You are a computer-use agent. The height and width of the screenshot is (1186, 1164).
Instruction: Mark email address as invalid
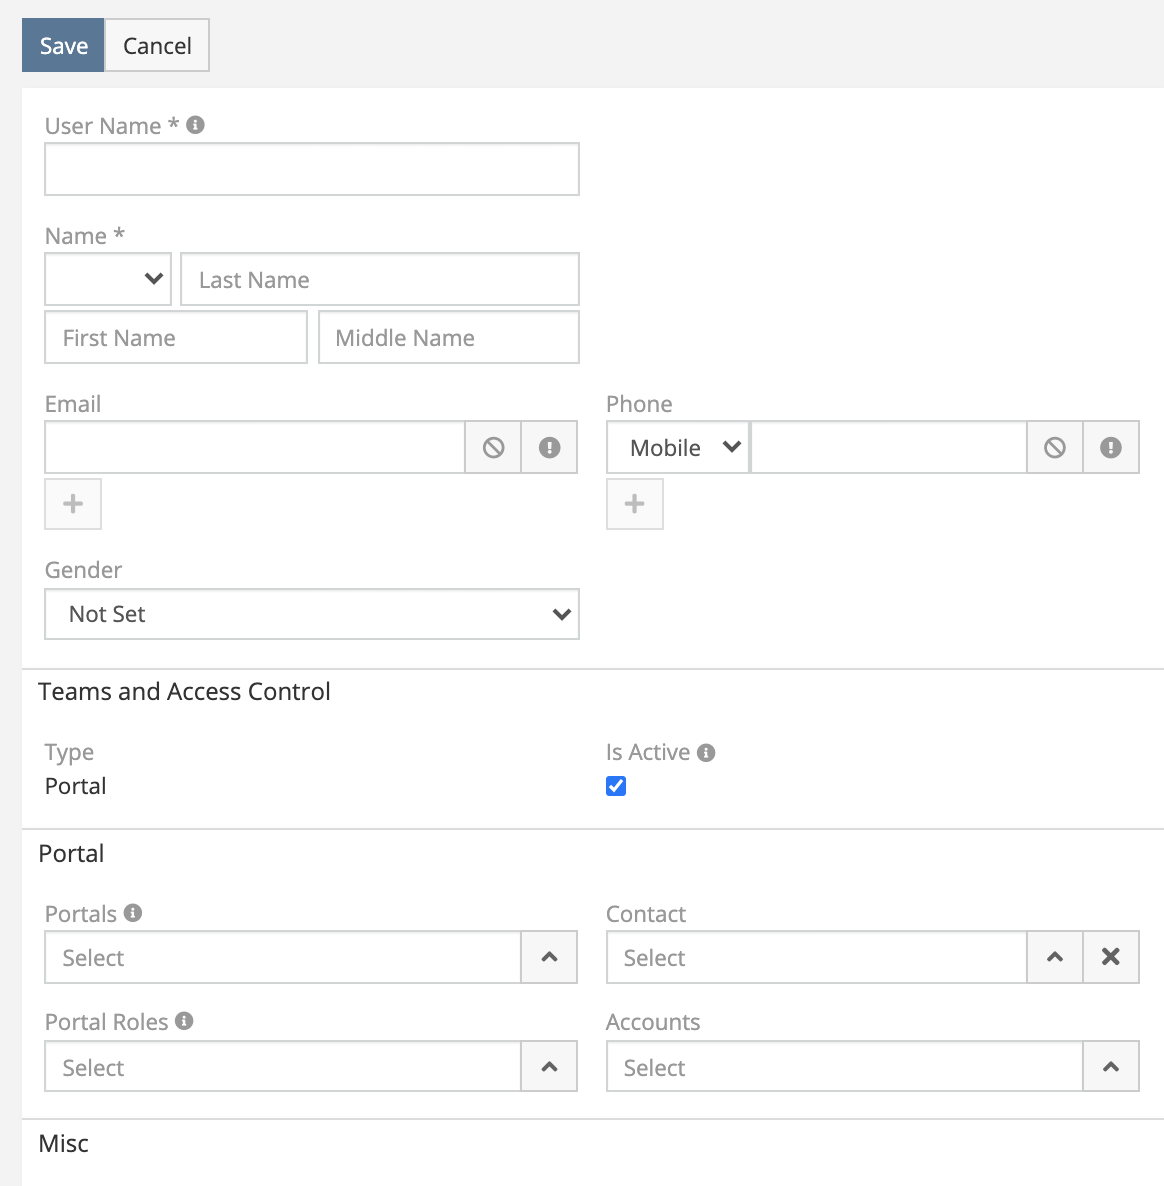pos(549,448)
